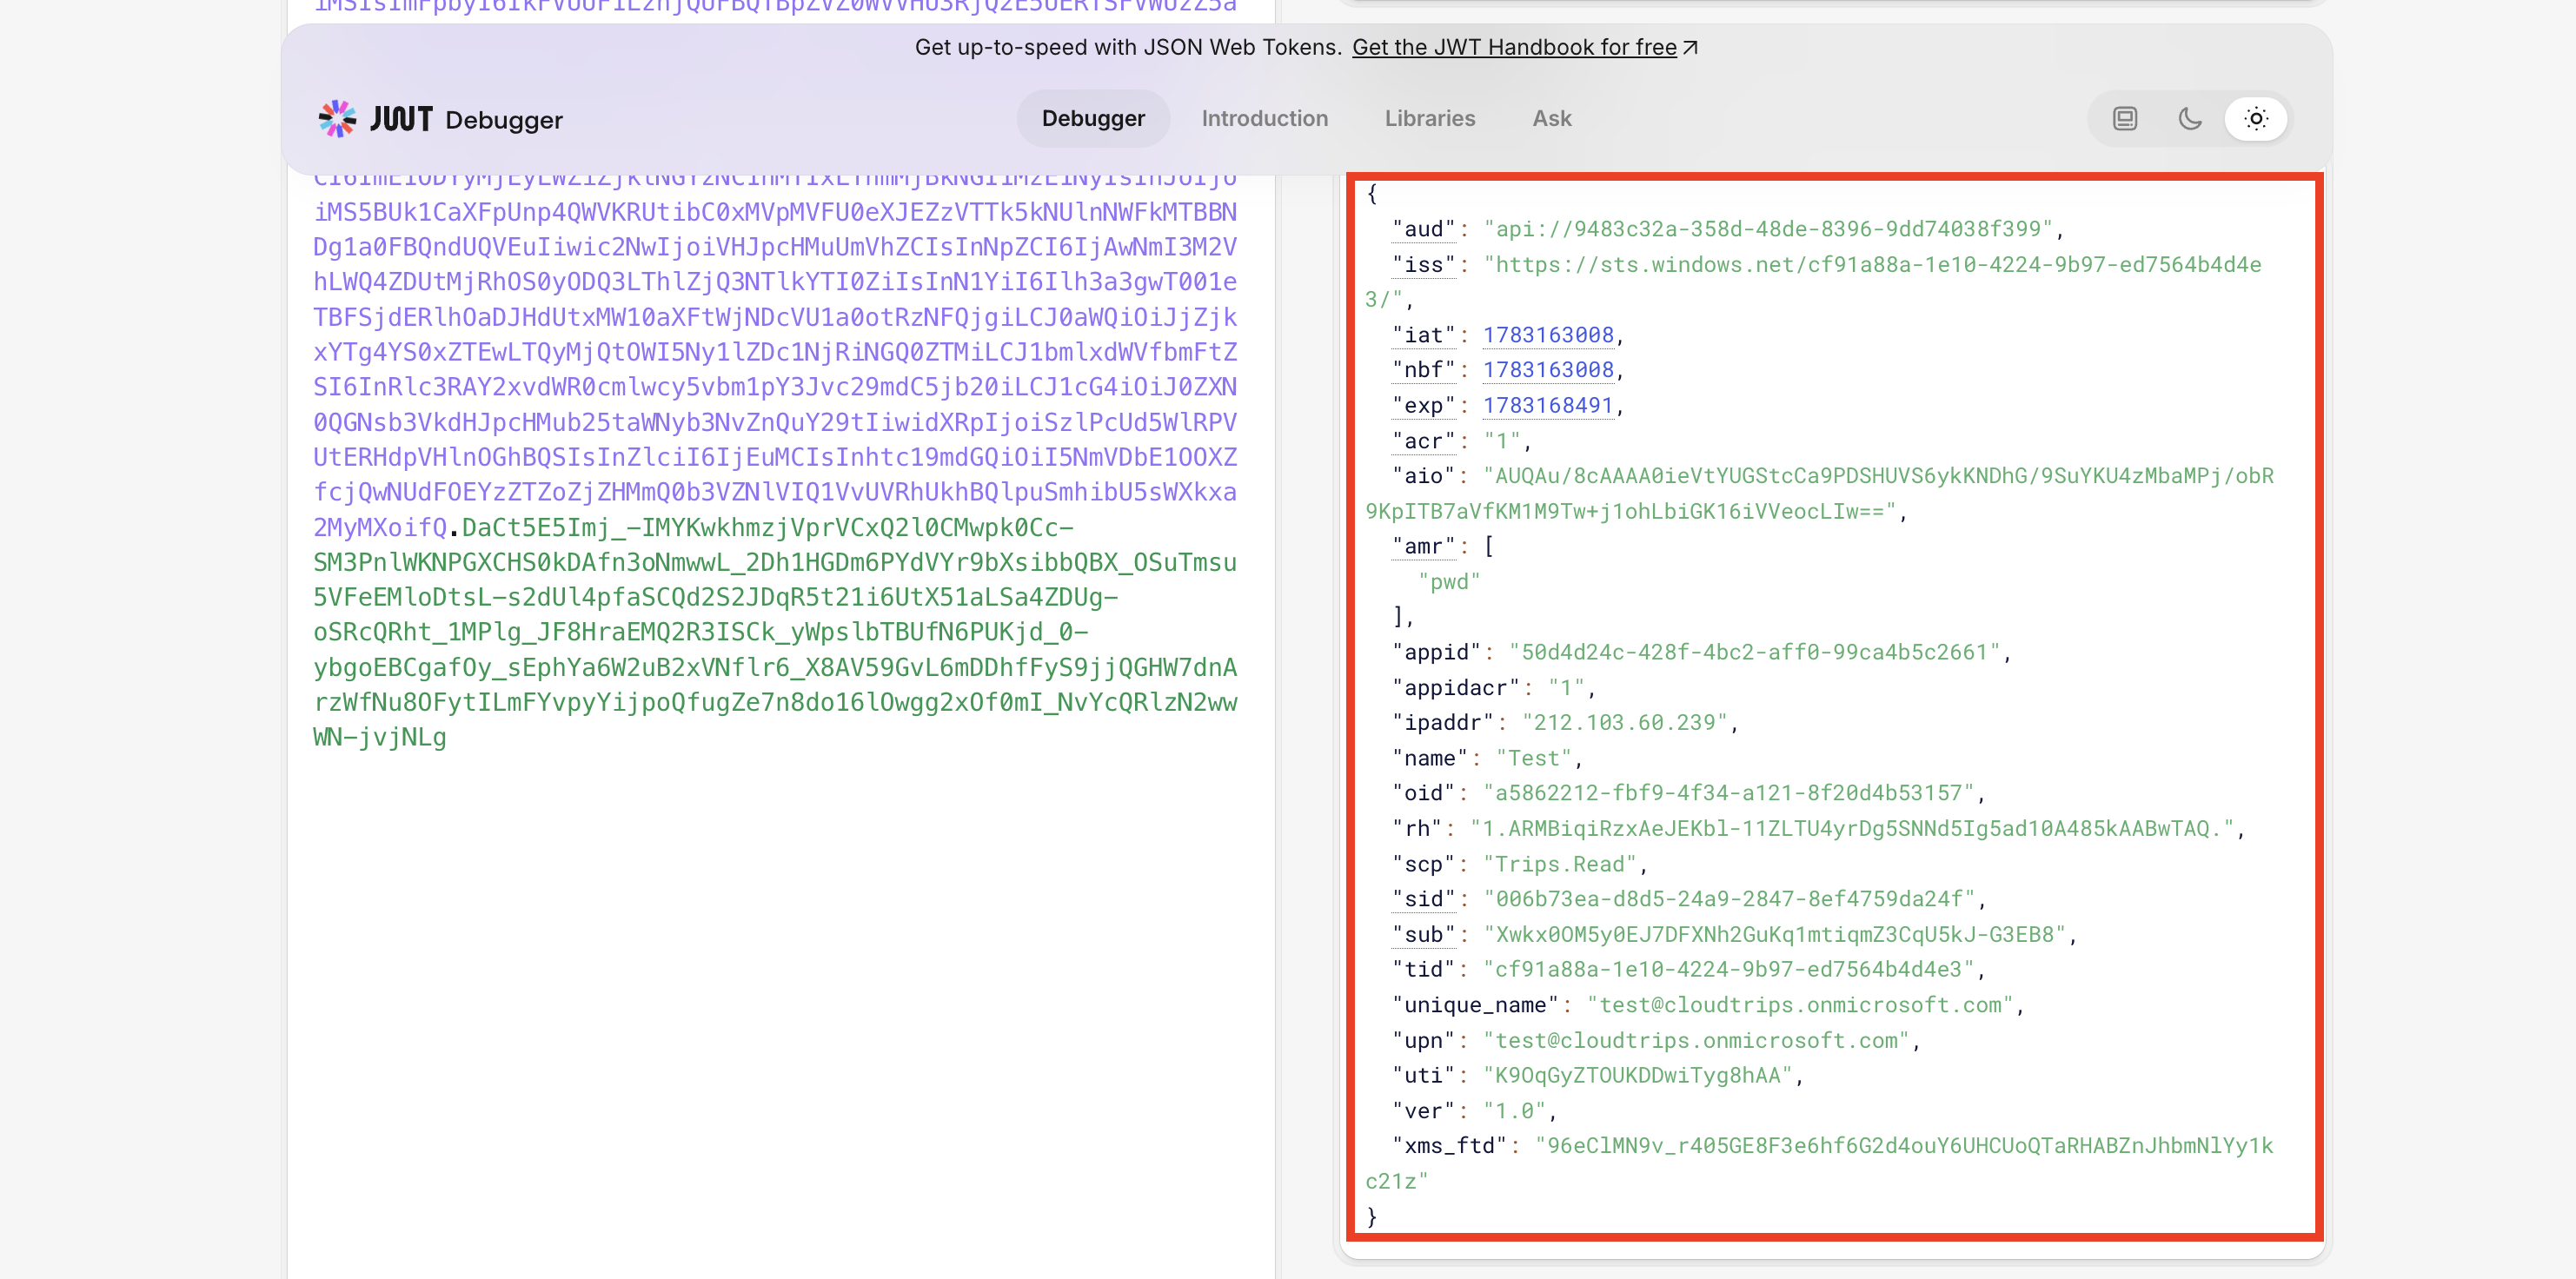Image resolution: width=2576 pixels, height=1279 pixels.
Task: Click the rh value starting 1.ARMBiqiRzxAeJEKbl
Action: tap(1852, 829)
